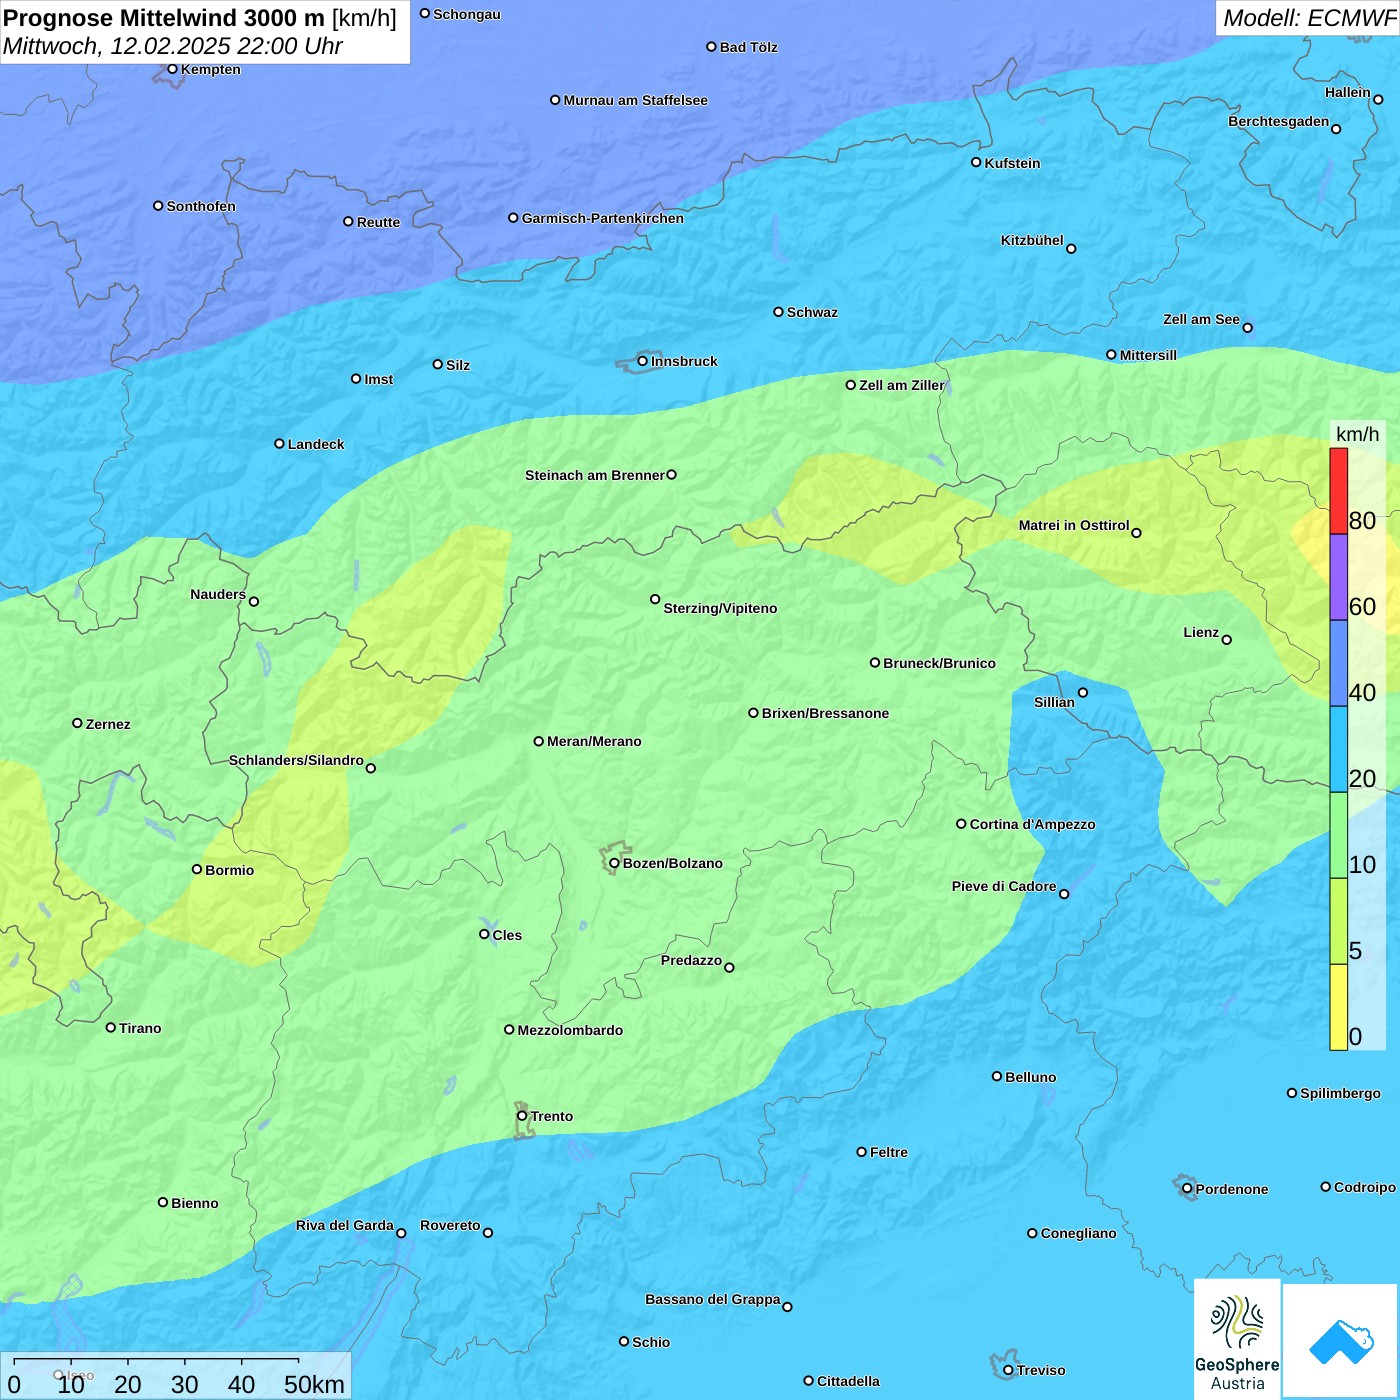Click the Treviso city label
This screenshot has width=1400, height=1400.
pyautogui.click(x=1041, y=1370)
